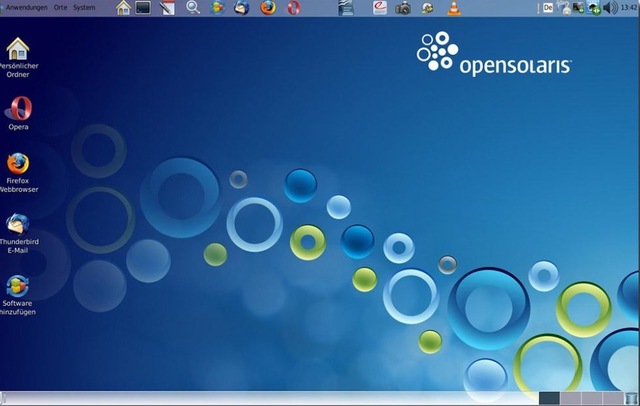Screen dimensions: 640x406
Task: Open the OpenOffice document launcher in panel
Action: [346, 8]
